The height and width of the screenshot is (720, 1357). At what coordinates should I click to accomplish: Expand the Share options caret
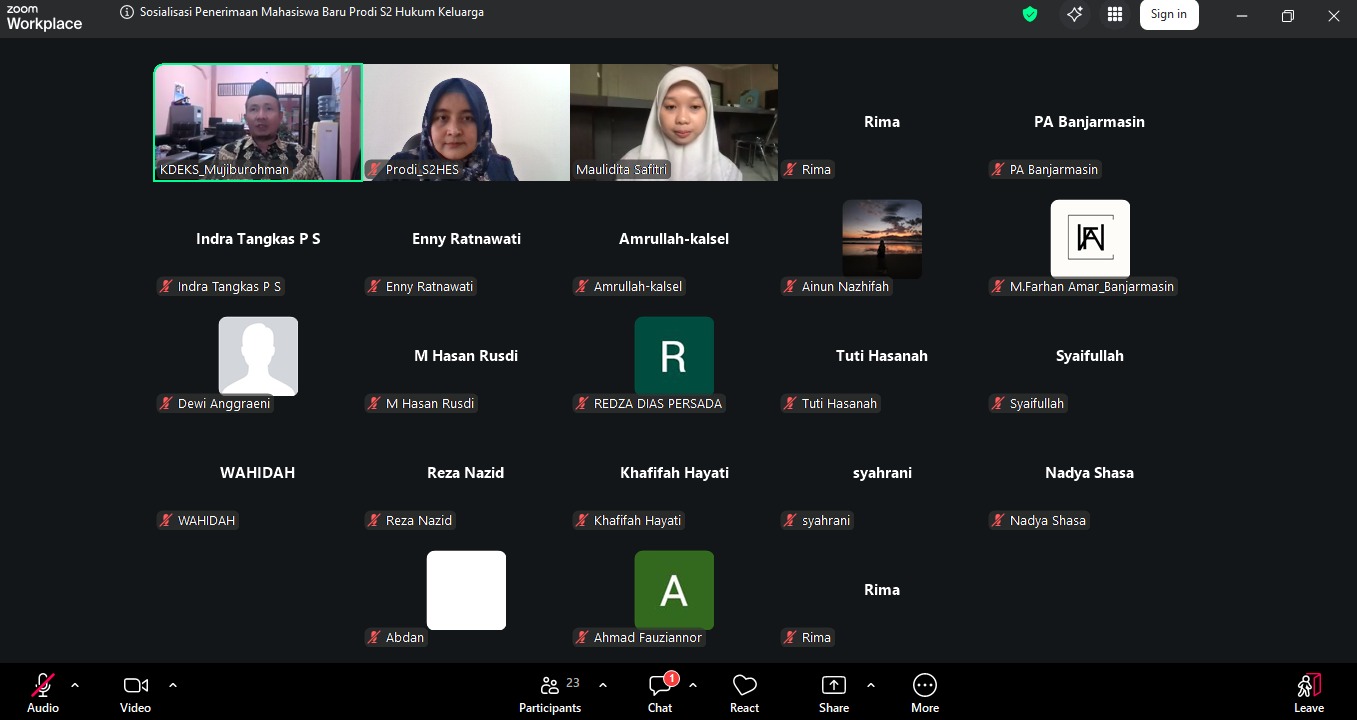click(x=871, y=685)
